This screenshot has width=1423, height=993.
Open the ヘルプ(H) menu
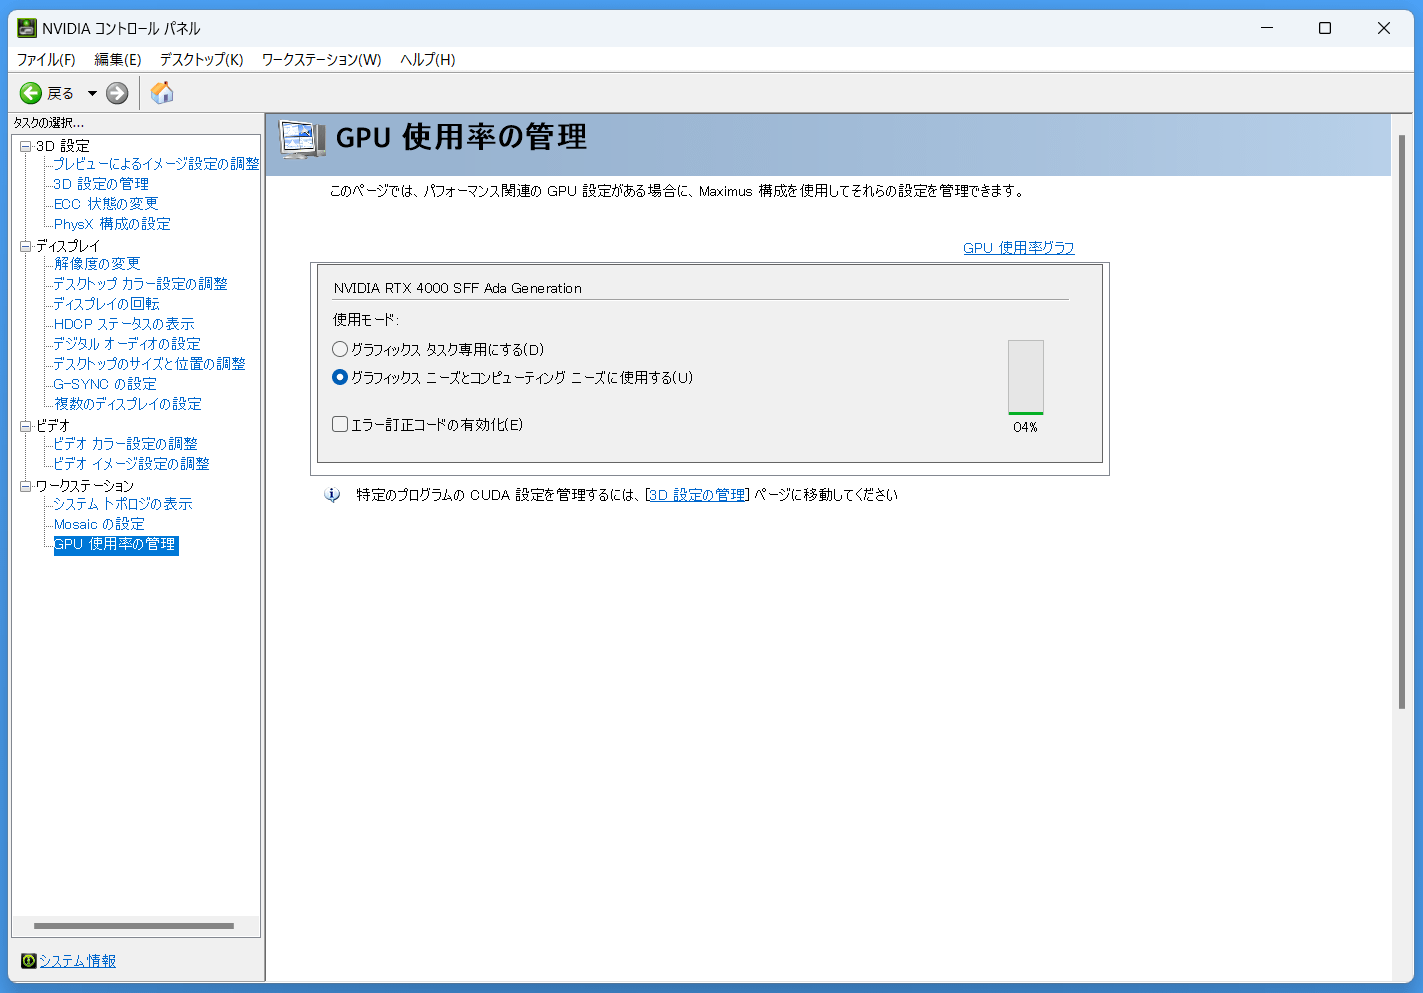[428, 60]
